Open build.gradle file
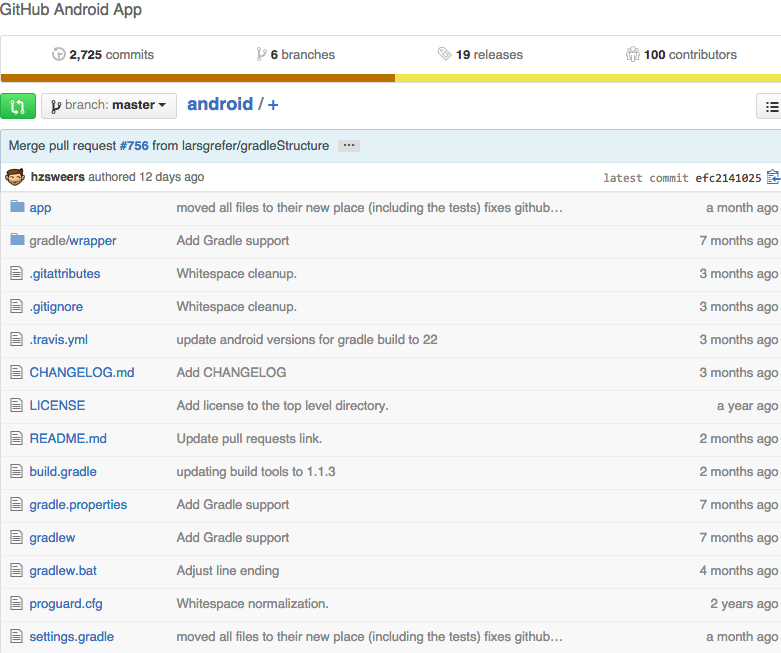Viewport: 781px width, 653px height. pos(63,472)
